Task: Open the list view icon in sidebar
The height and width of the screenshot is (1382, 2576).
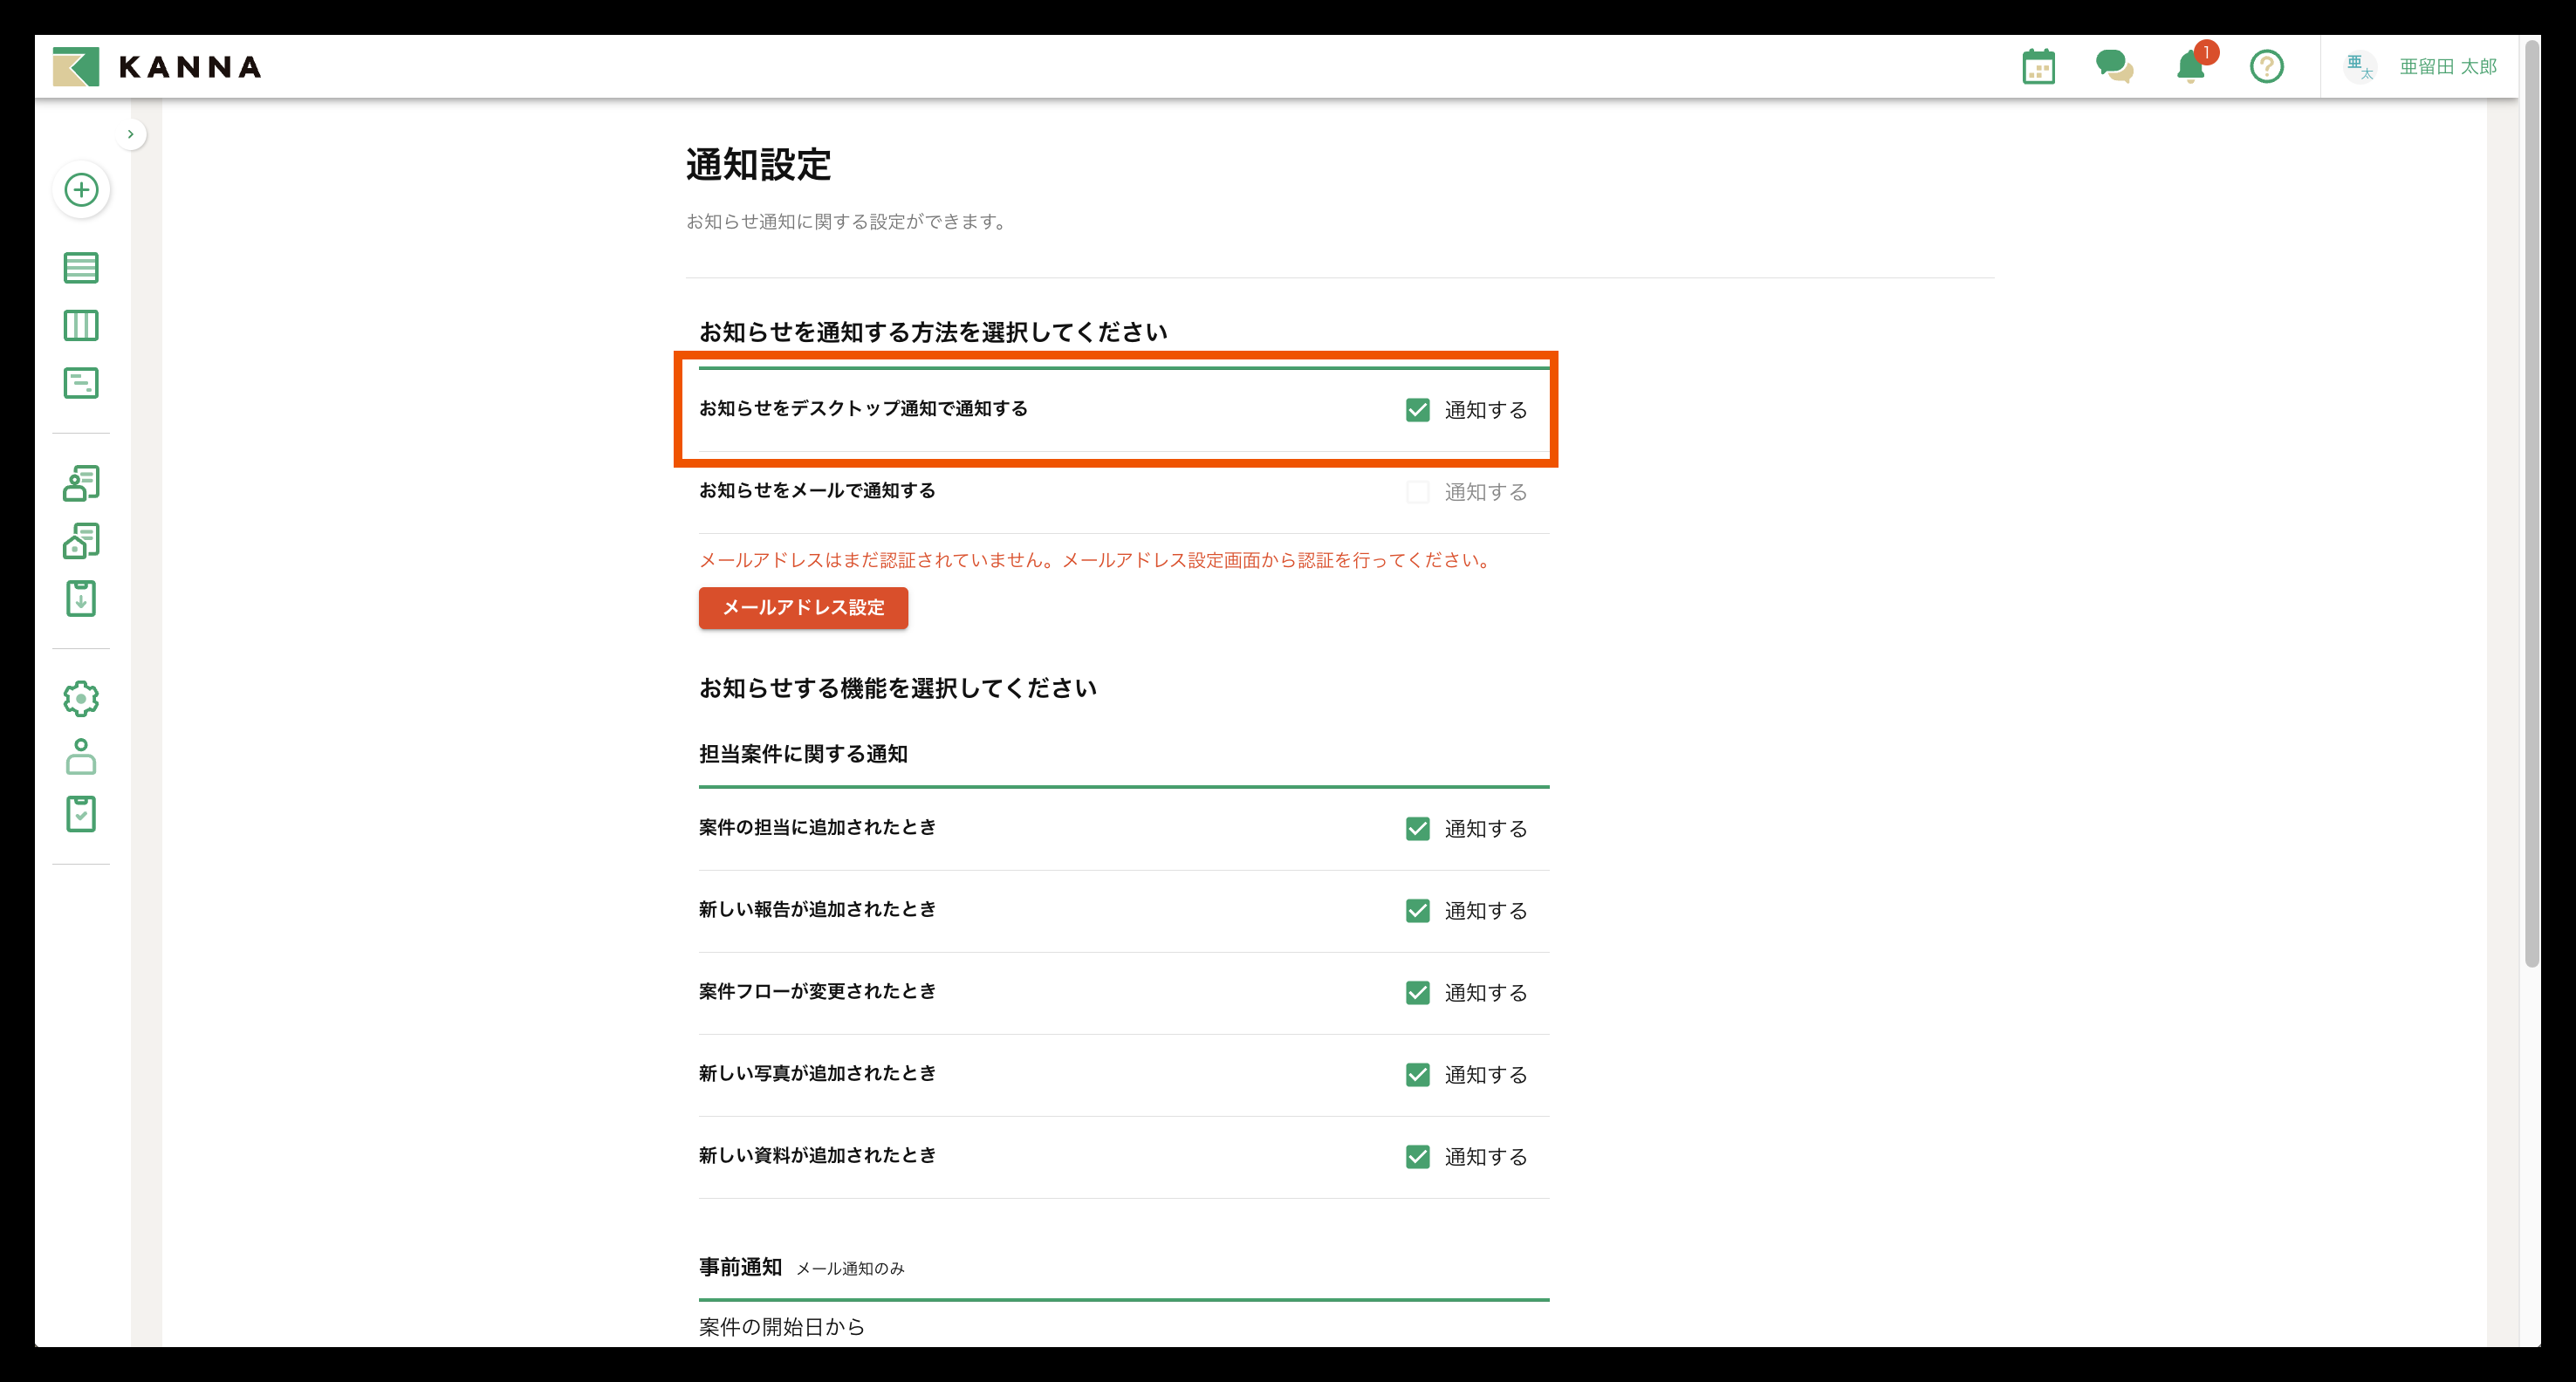Action: (81, 268)
